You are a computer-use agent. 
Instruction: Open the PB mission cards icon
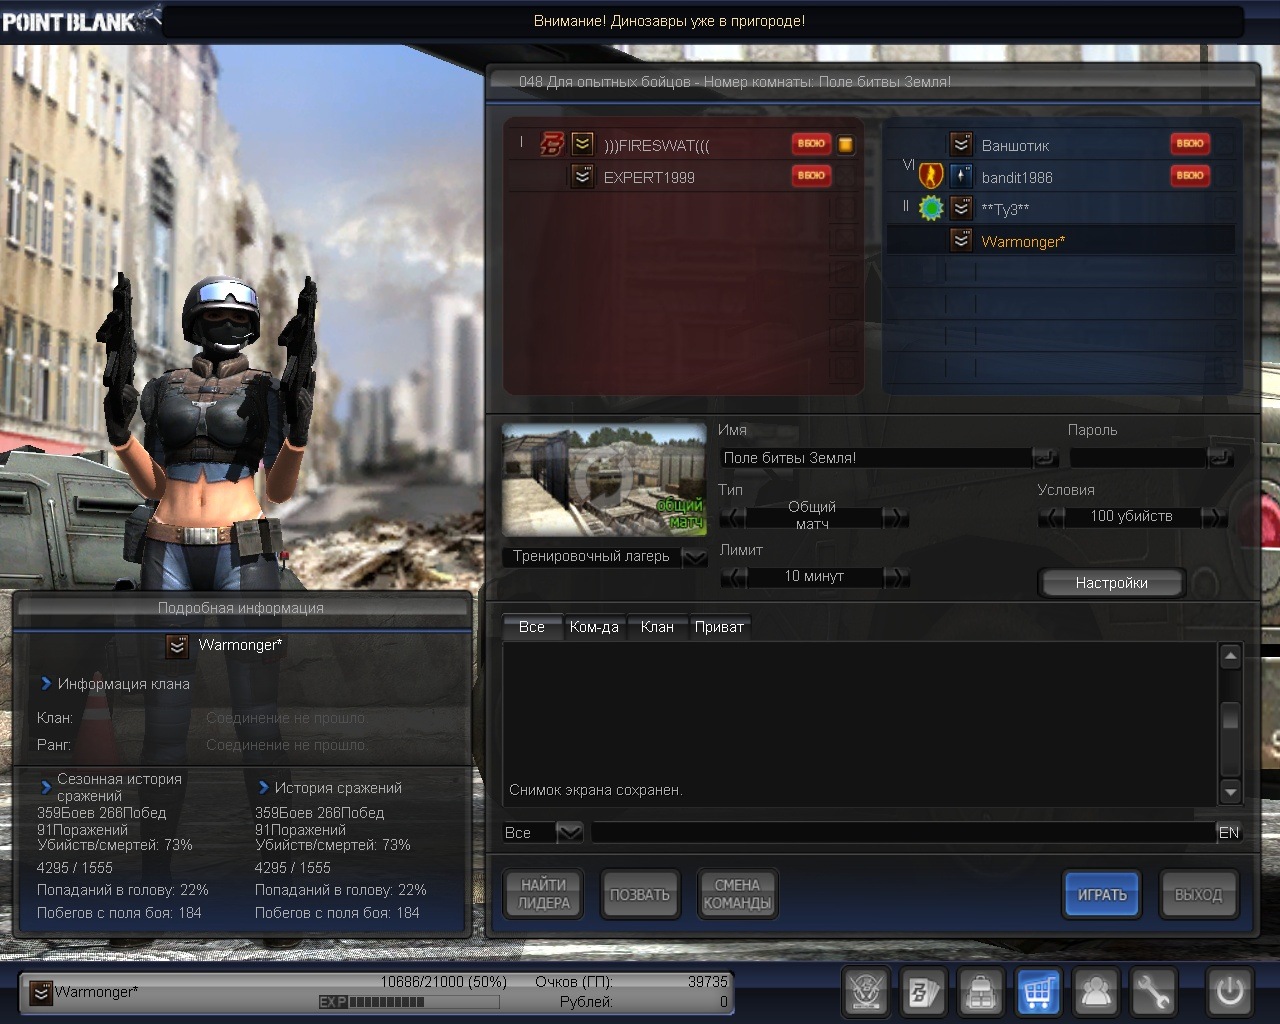922,992
